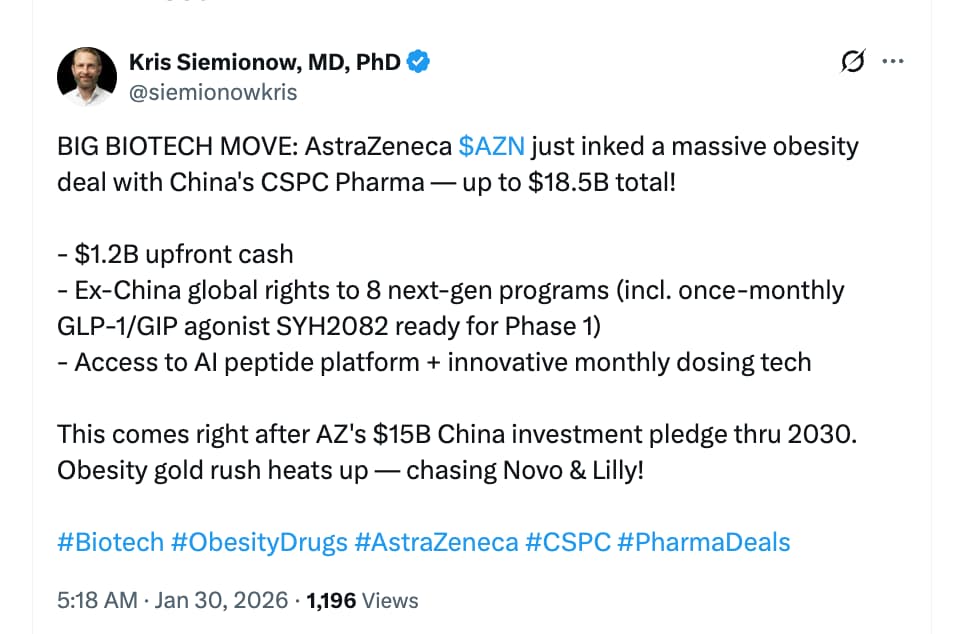The width and height of the screenshot is (970, 634).
Task: Click the display name Kris Siemionow, MD, PhD
Action: (265, 62)
